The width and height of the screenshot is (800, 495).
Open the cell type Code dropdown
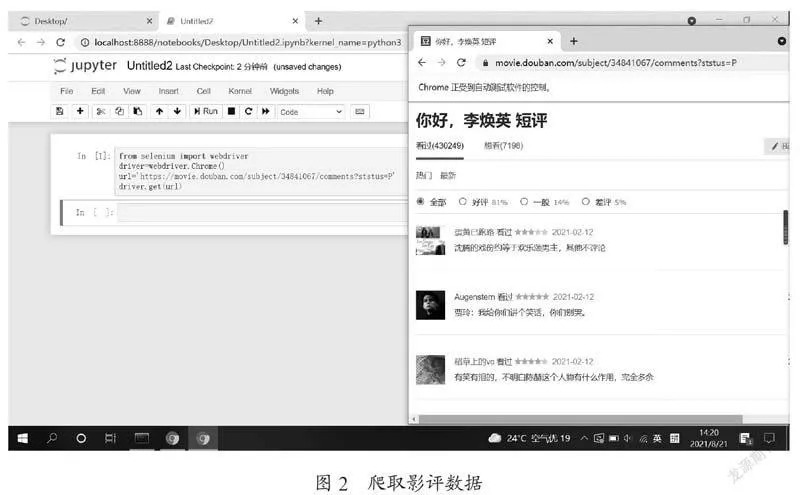point(311,112)
